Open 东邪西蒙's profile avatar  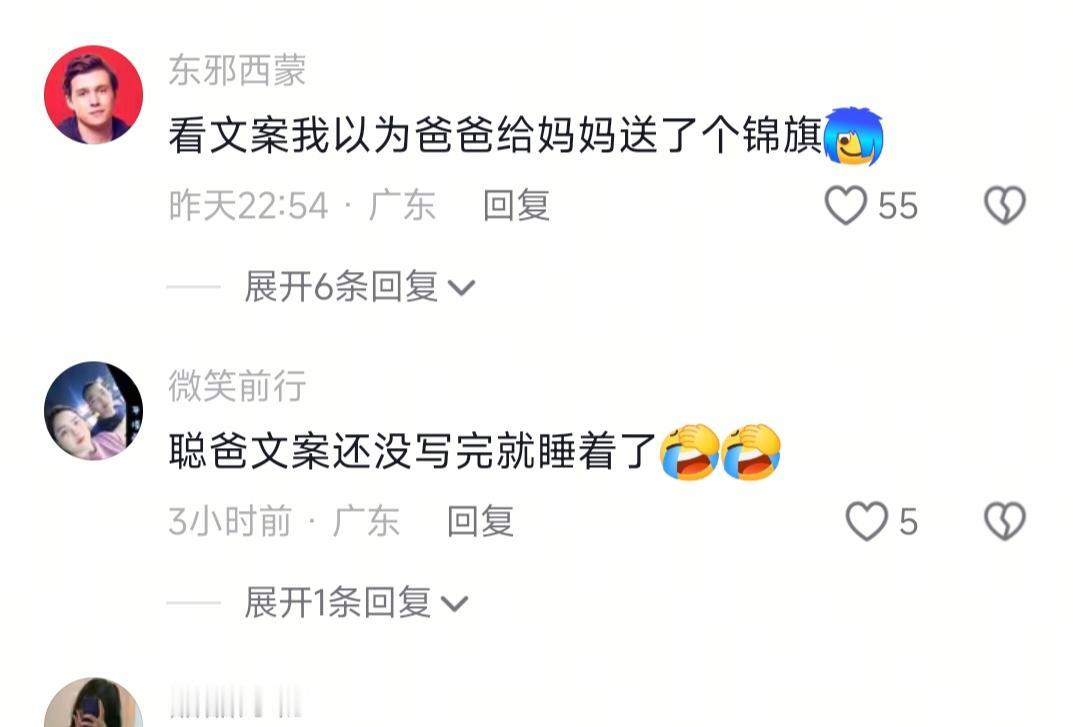94,94
